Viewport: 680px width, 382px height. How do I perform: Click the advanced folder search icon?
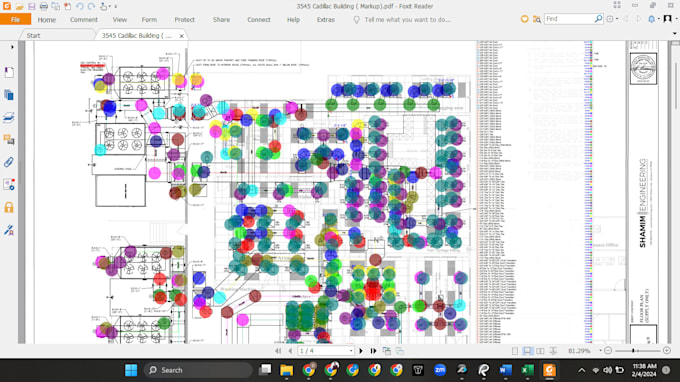coord(536,19)
